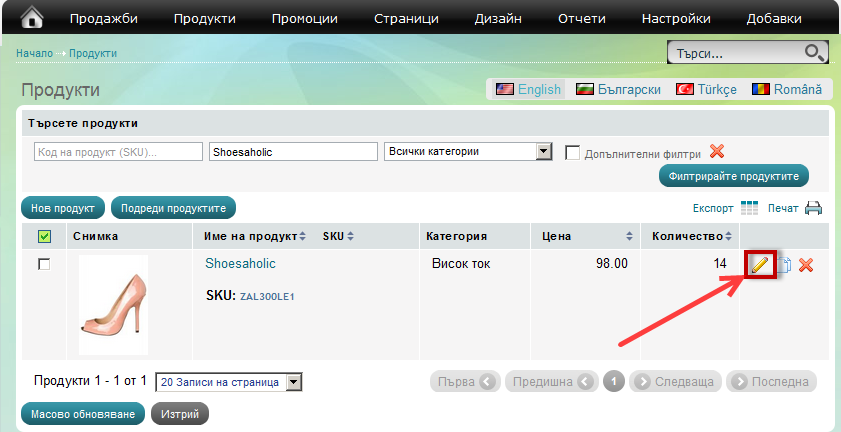Viewport: 841px width, 432px height.
Task: Open the Настройки menu
Action: tap(676, 18)
